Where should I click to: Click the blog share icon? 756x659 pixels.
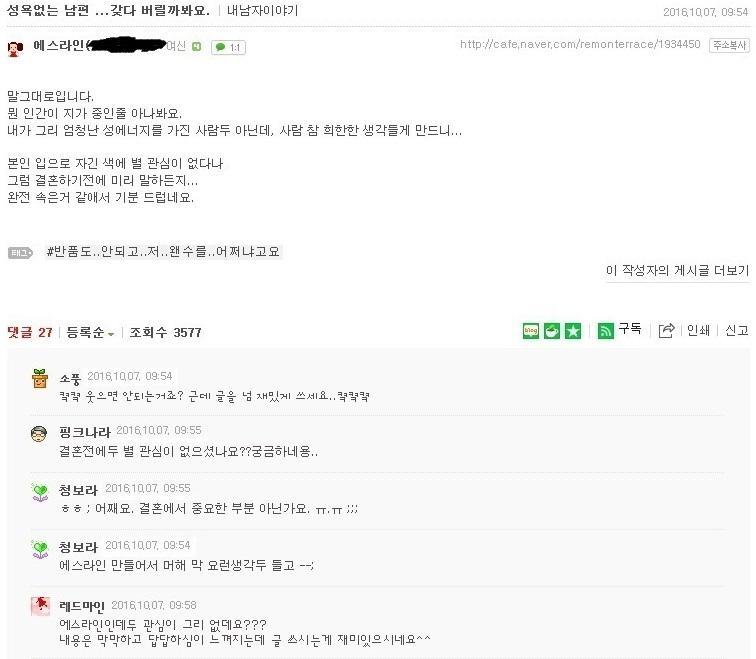pyautogui.click(x=530, y=331)
